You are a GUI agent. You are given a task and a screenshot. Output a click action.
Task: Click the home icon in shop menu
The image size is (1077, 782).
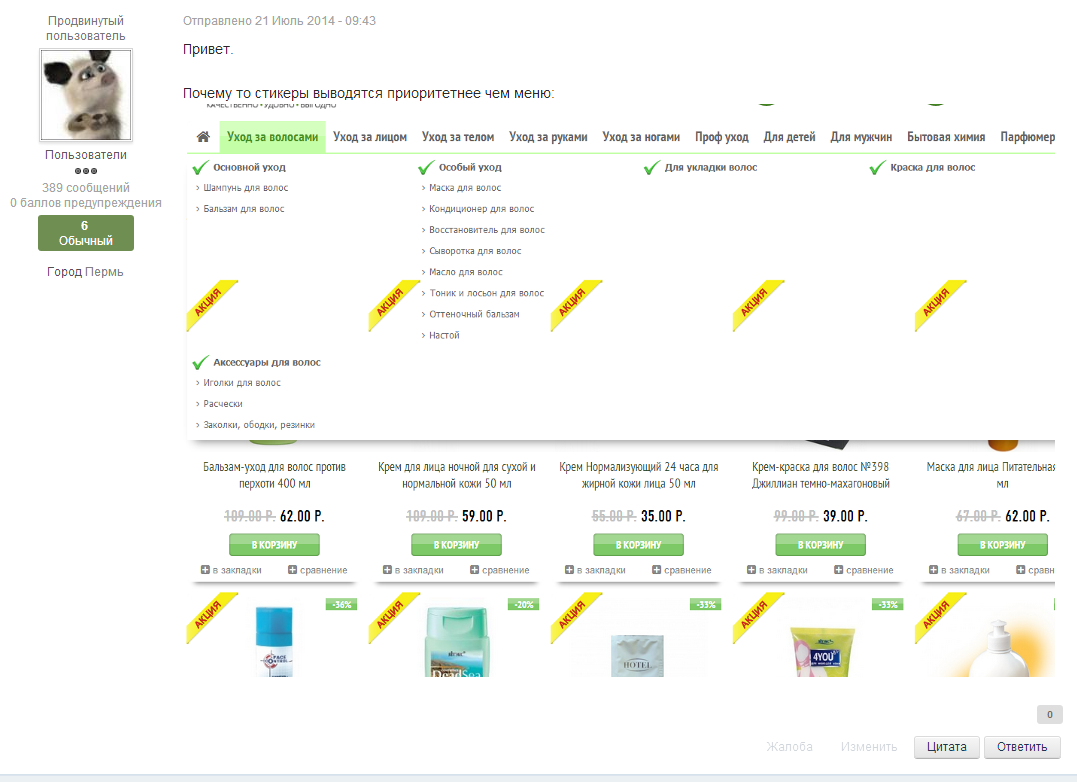click(203, 137)
